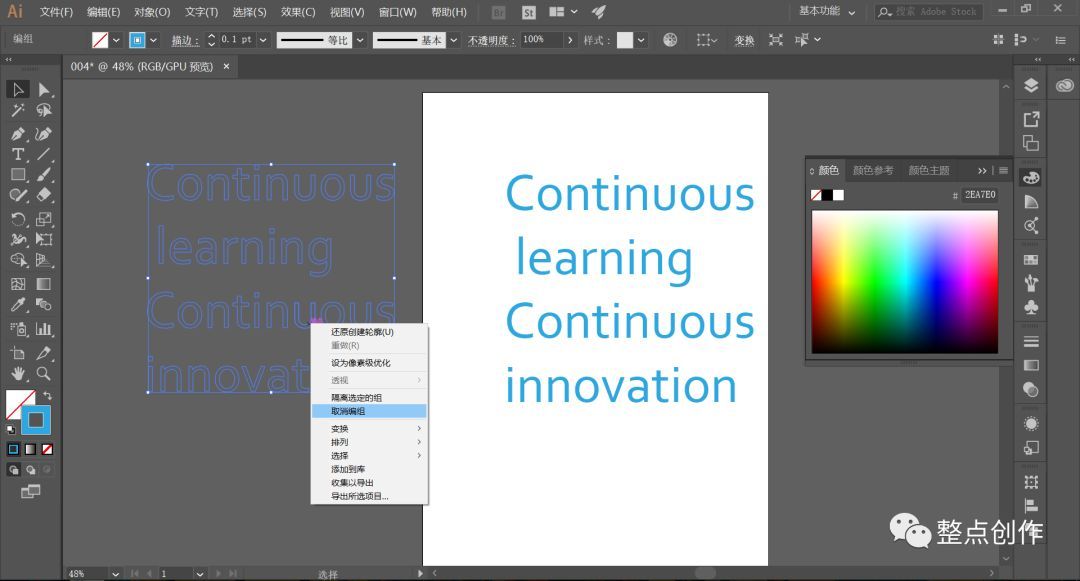Set paint mode to Gradient

click(30, 450)
